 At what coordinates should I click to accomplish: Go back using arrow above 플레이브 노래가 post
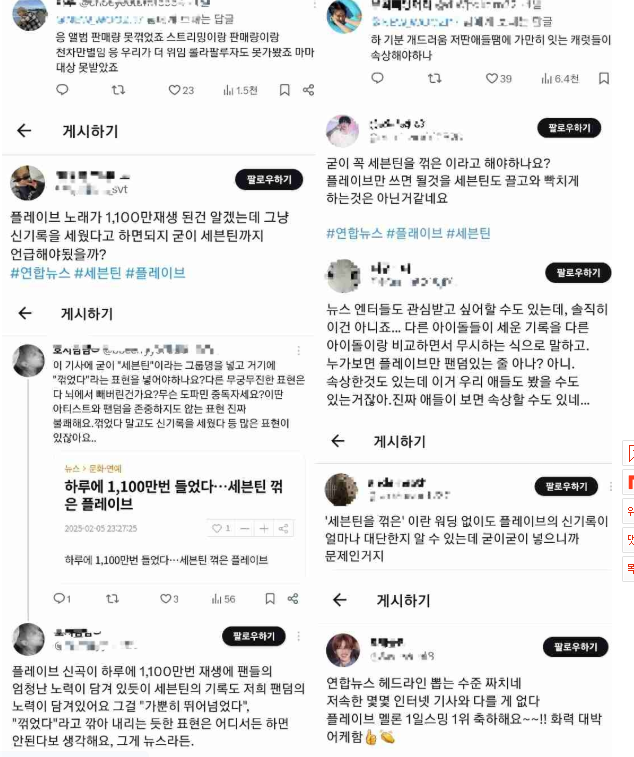24,130
